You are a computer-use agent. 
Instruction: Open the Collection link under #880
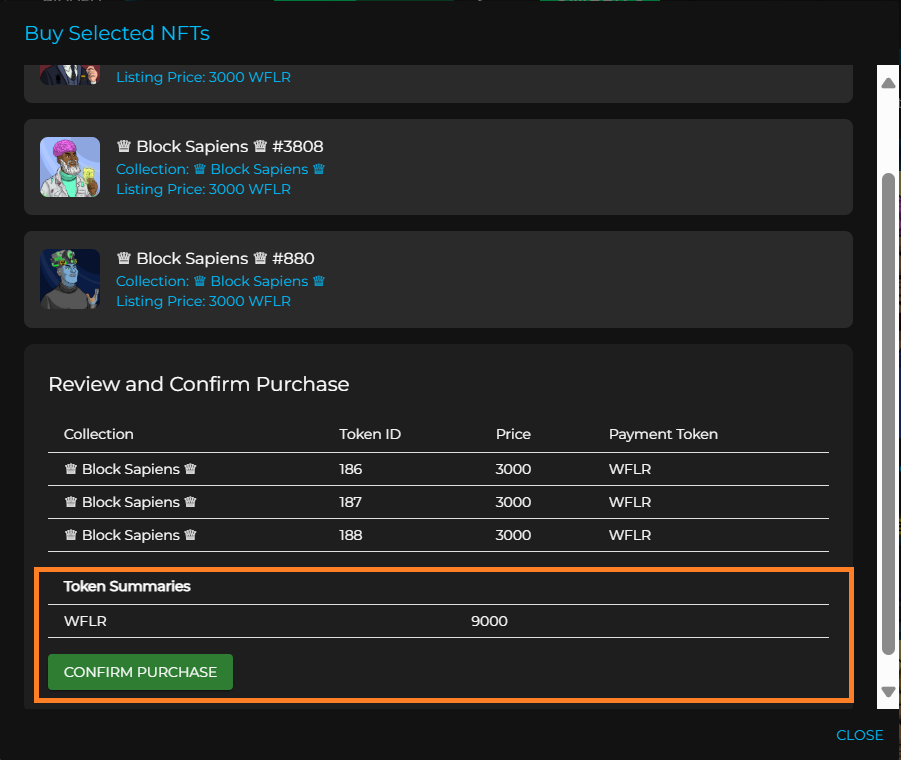tap(221, 281)
